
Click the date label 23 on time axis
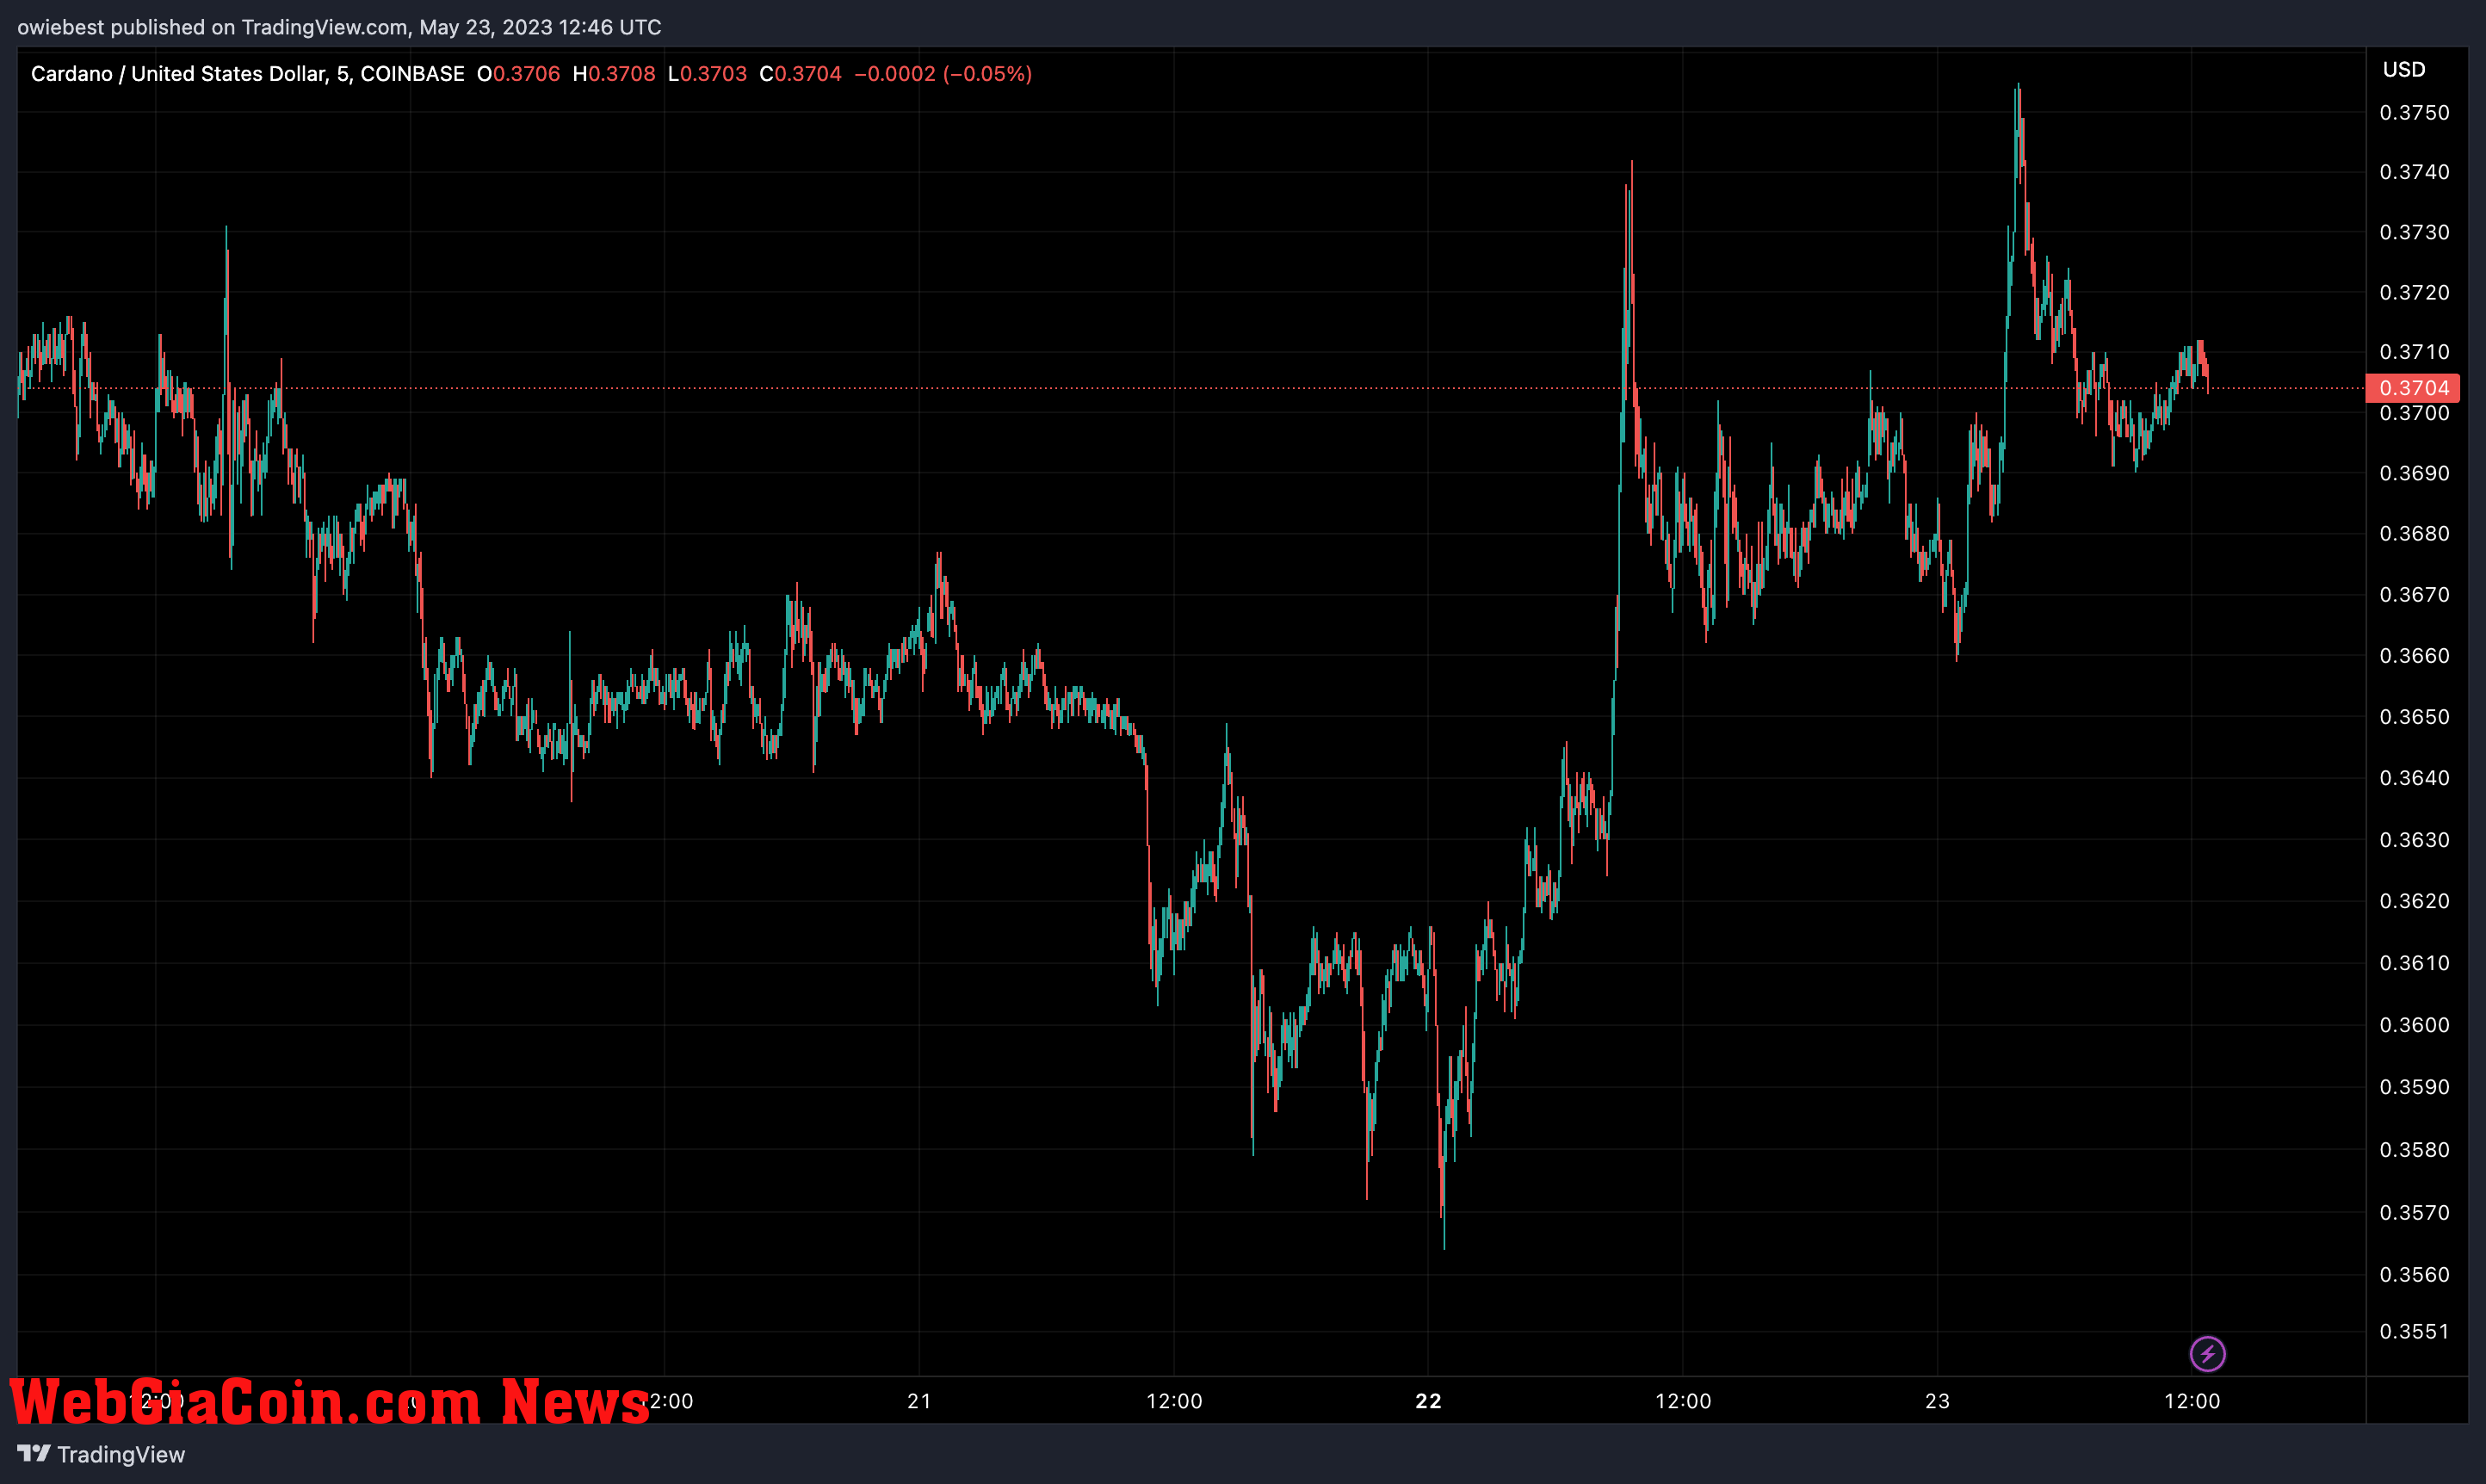click(x=1937, y=1401)
